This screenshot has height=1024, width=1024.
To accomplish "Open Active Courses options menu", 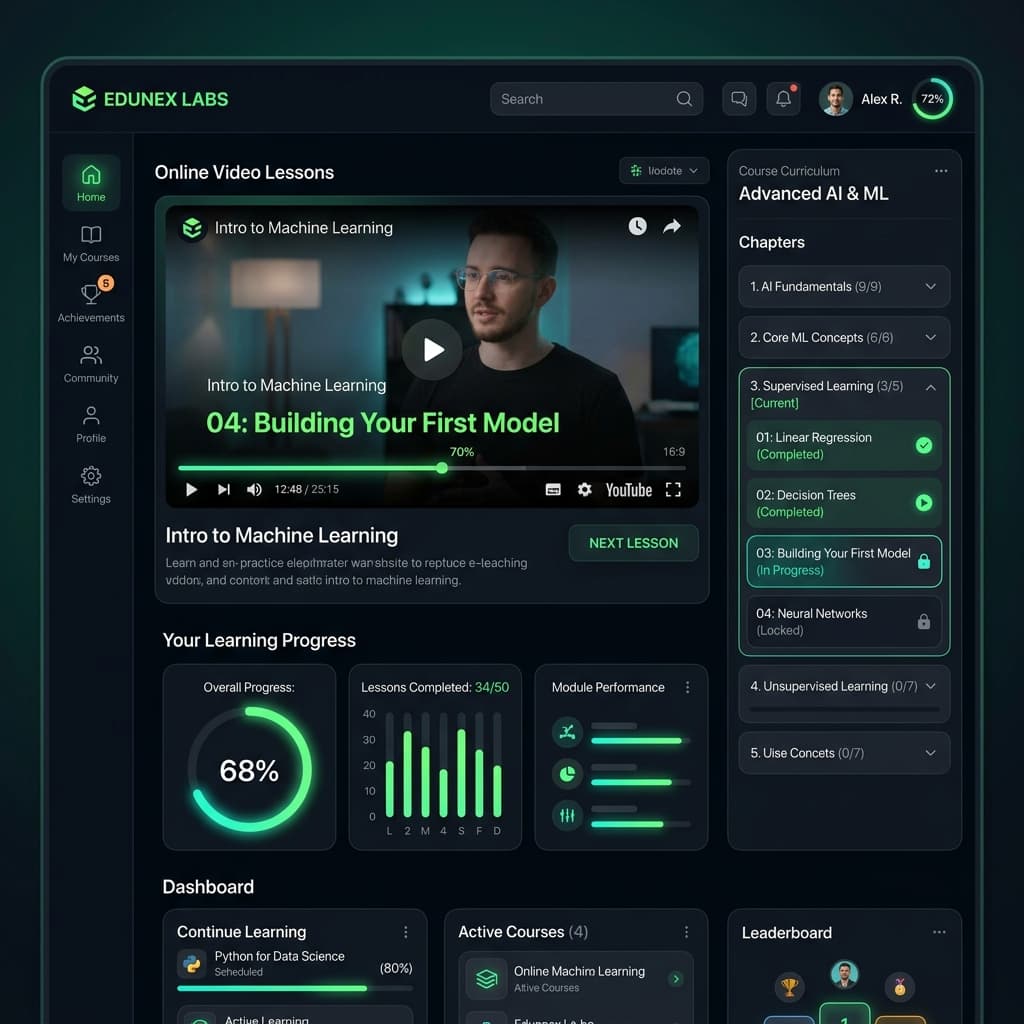I will pyautogui.click(x=686, y=932).
